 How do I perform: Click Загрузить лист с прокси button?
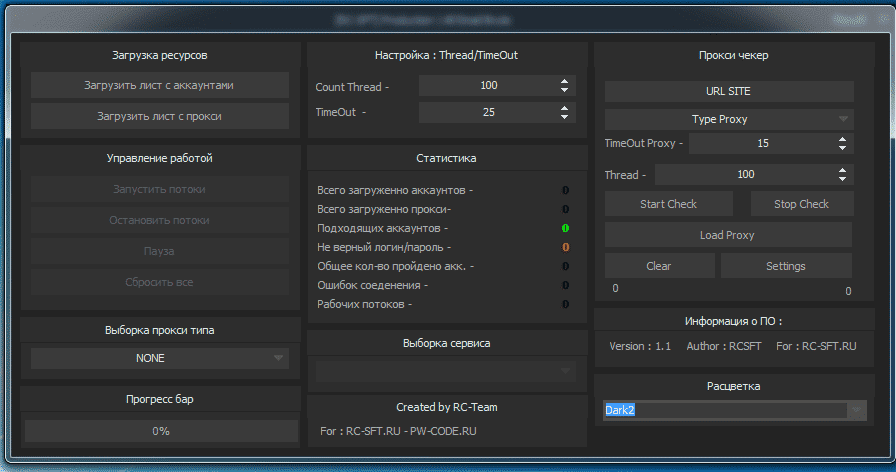pyautogui.click(x=159, y=116)
